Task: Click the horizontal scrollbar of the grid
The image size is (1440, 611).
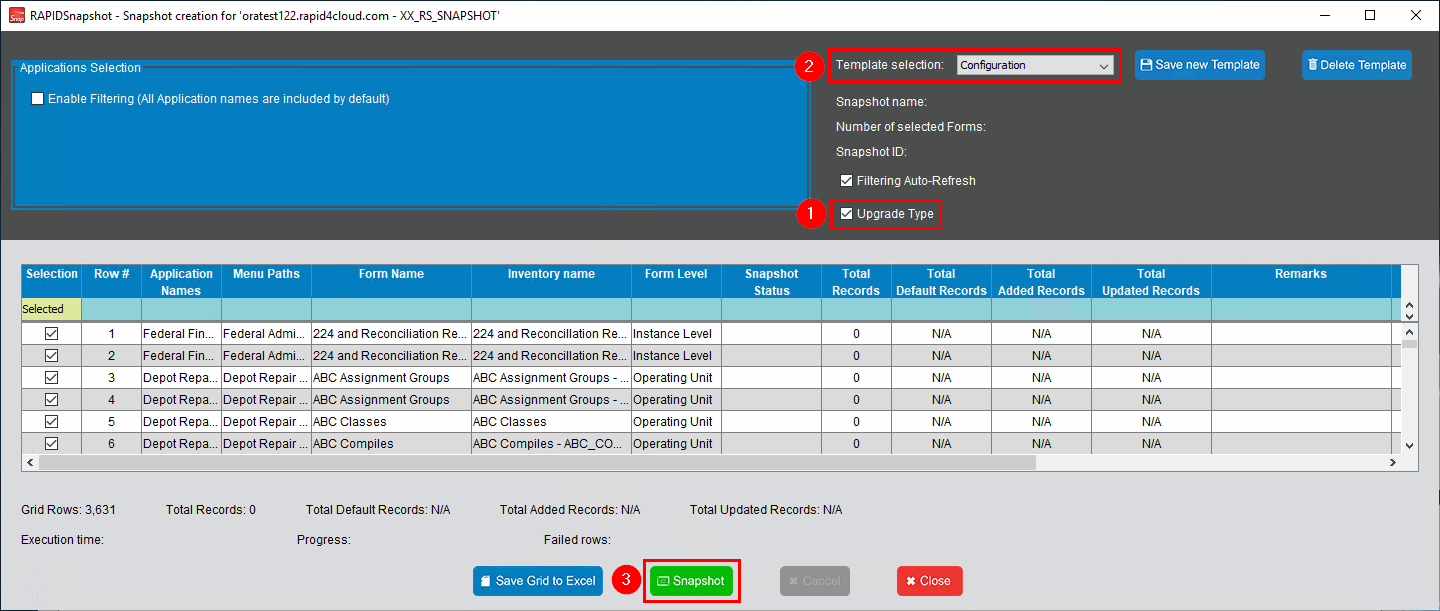Action: [537, 463]
